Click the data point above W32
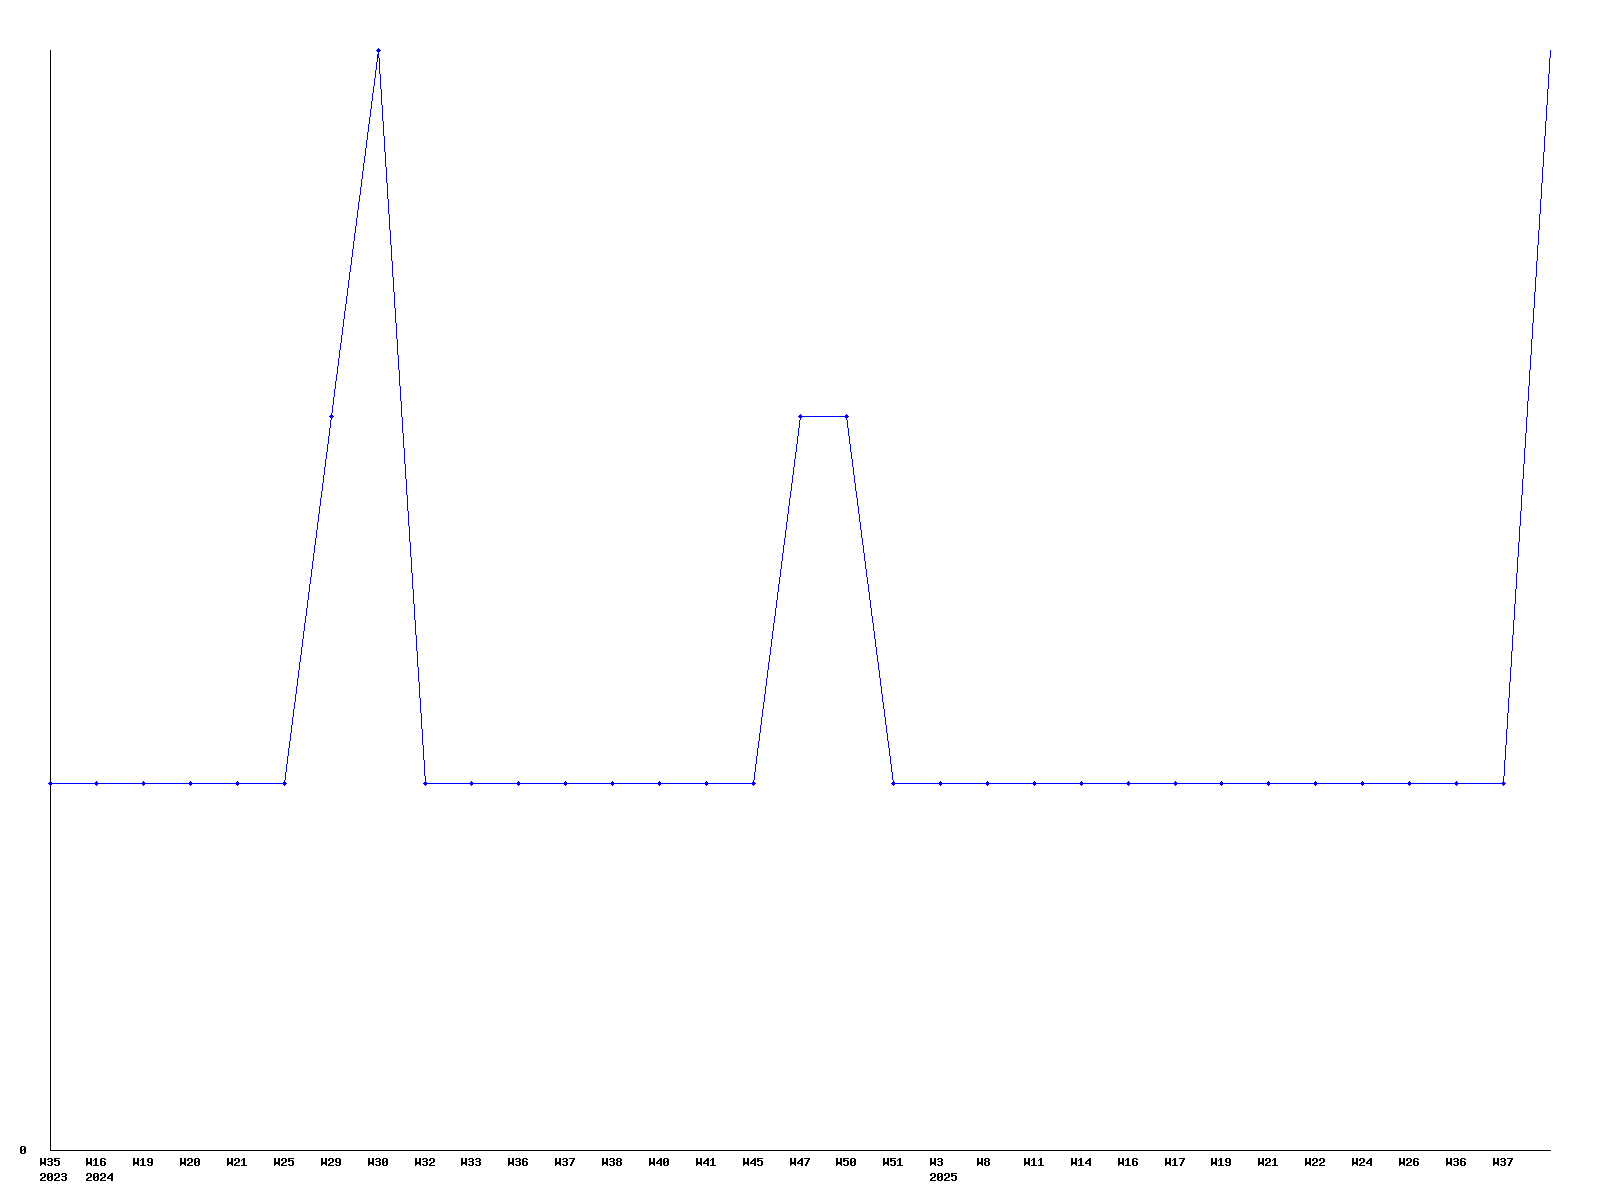 click(425, 783)
